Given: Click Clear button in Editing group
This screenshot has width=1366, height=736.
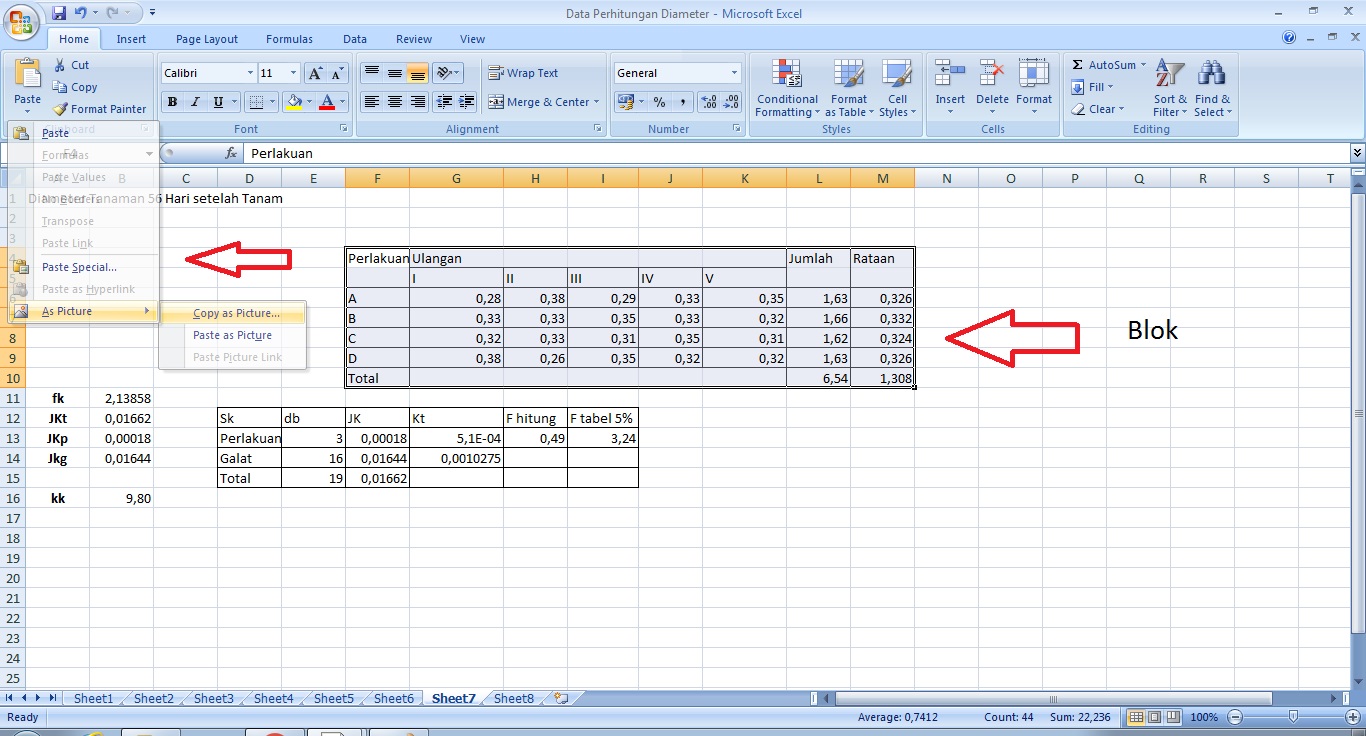Looking at the screenshot, I should click(1098, 109).
